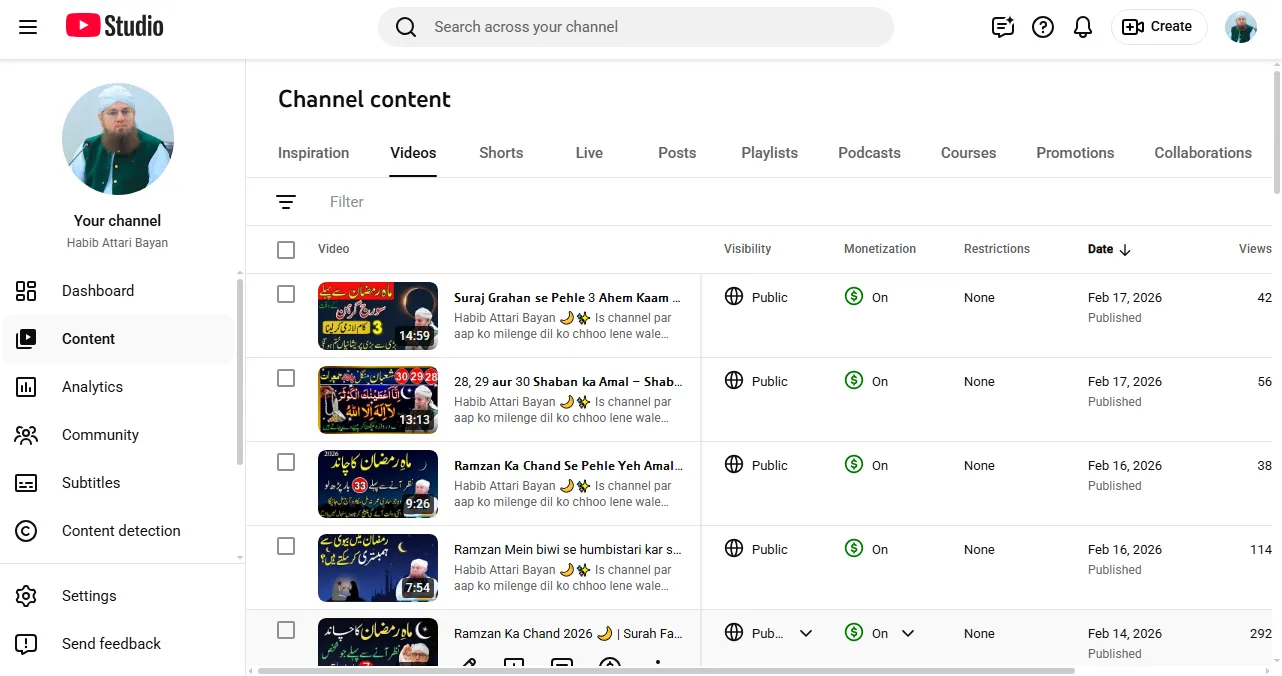
Task: Click globe visibility icon for Suraj Grahan video
Action: pos(734,296)
